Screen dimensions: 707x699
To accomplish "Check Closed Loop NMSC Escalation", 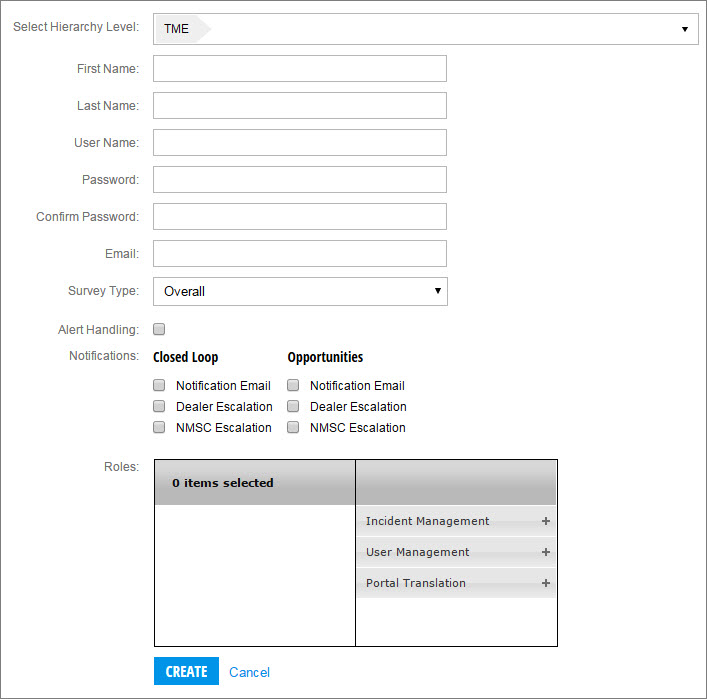I will point(159,427).
